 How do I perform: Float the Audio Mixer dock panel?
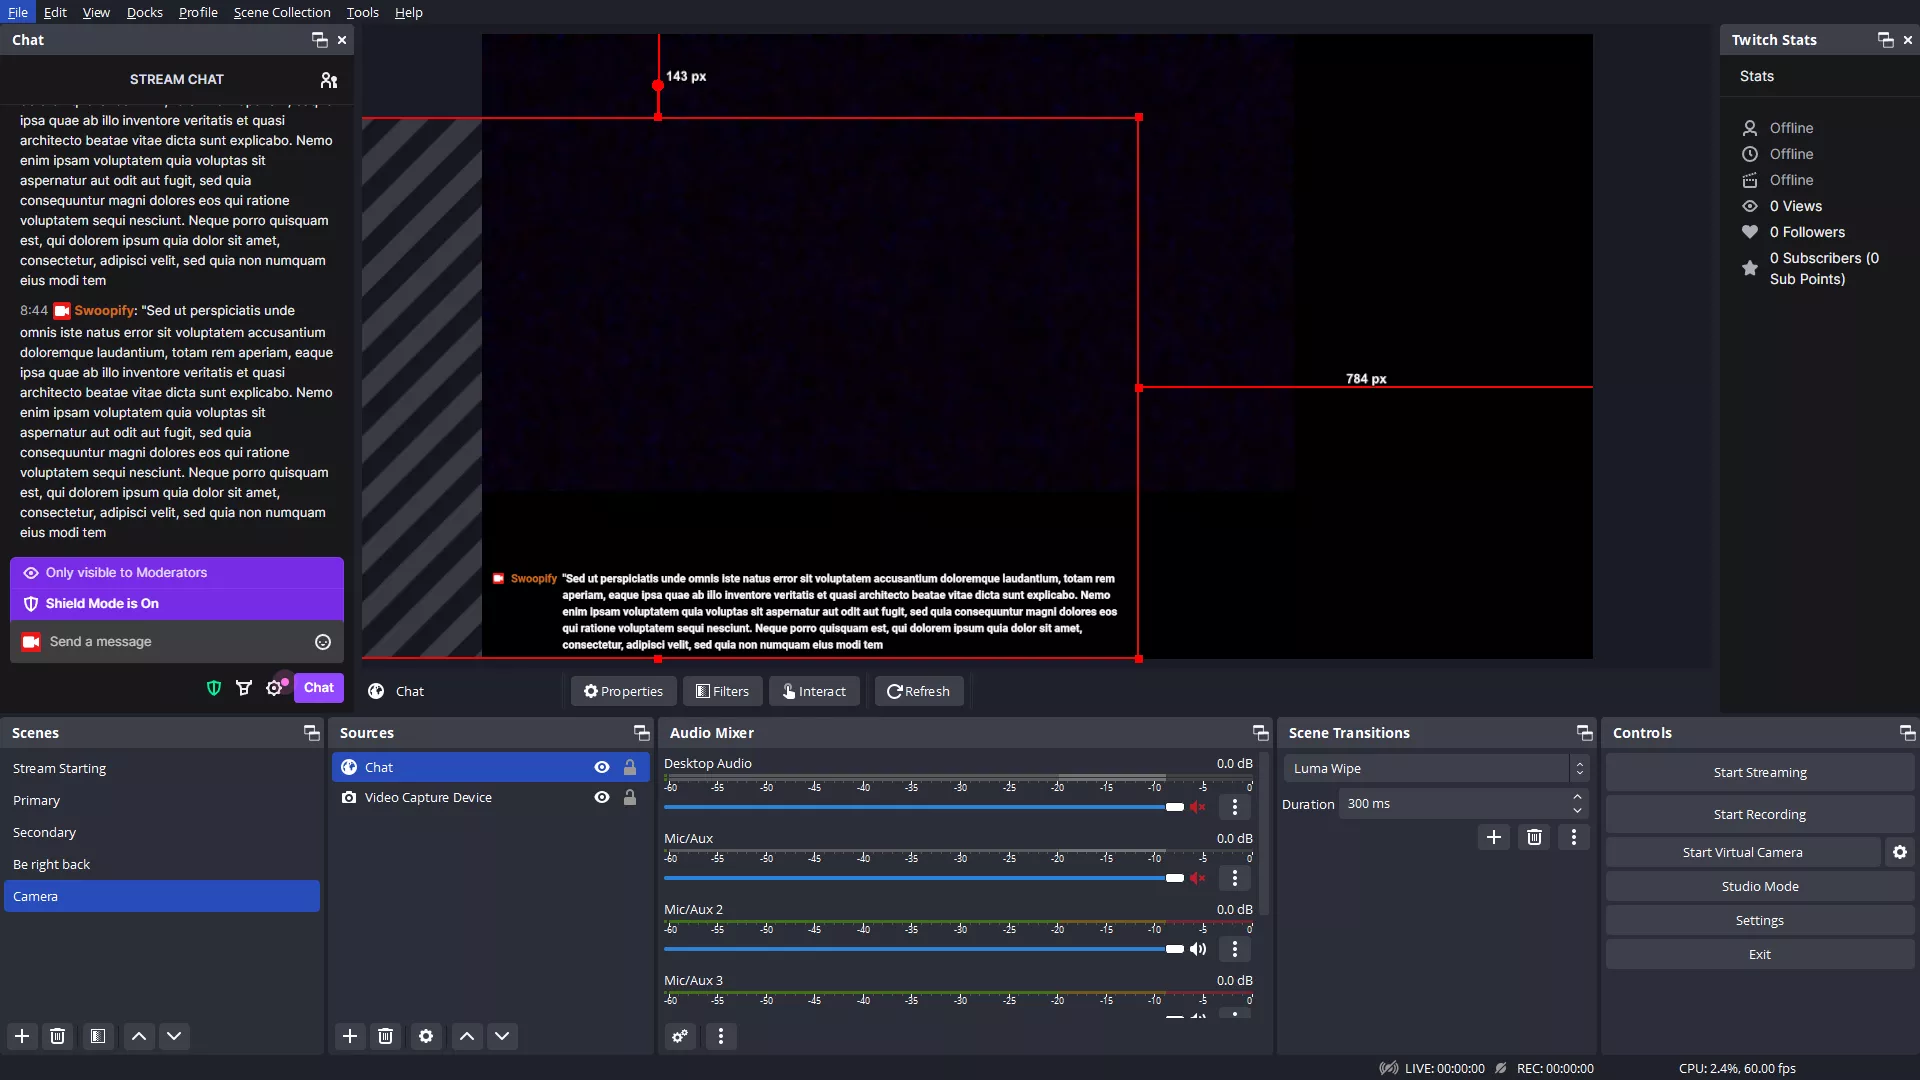[x=1261, y=733]
